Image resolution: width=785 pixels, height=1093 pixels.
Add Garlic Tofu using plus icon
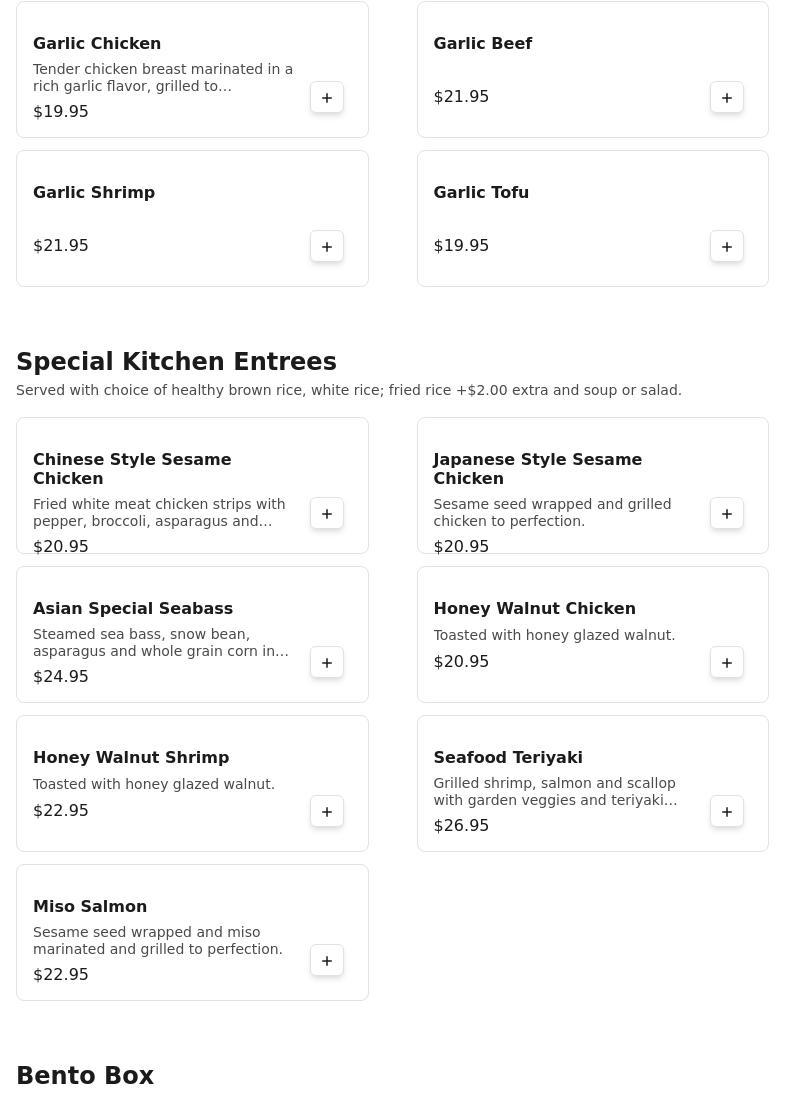(726, 247)
